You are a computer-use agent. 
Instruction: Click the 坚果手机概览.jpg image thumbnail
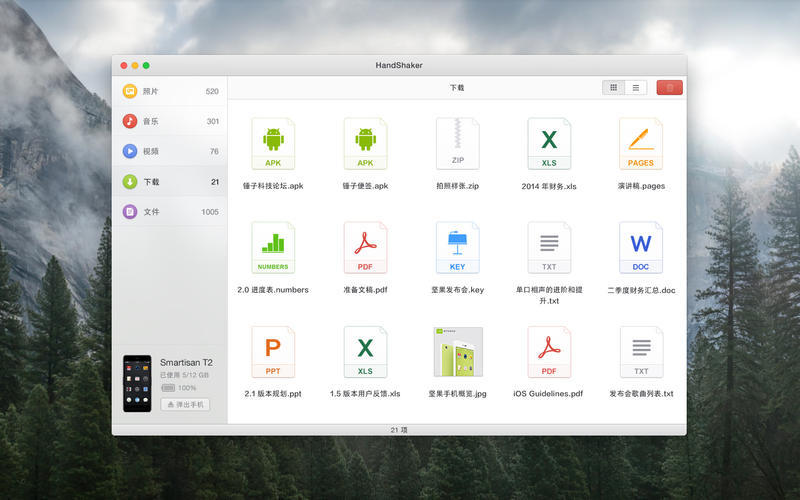[457, 352]
